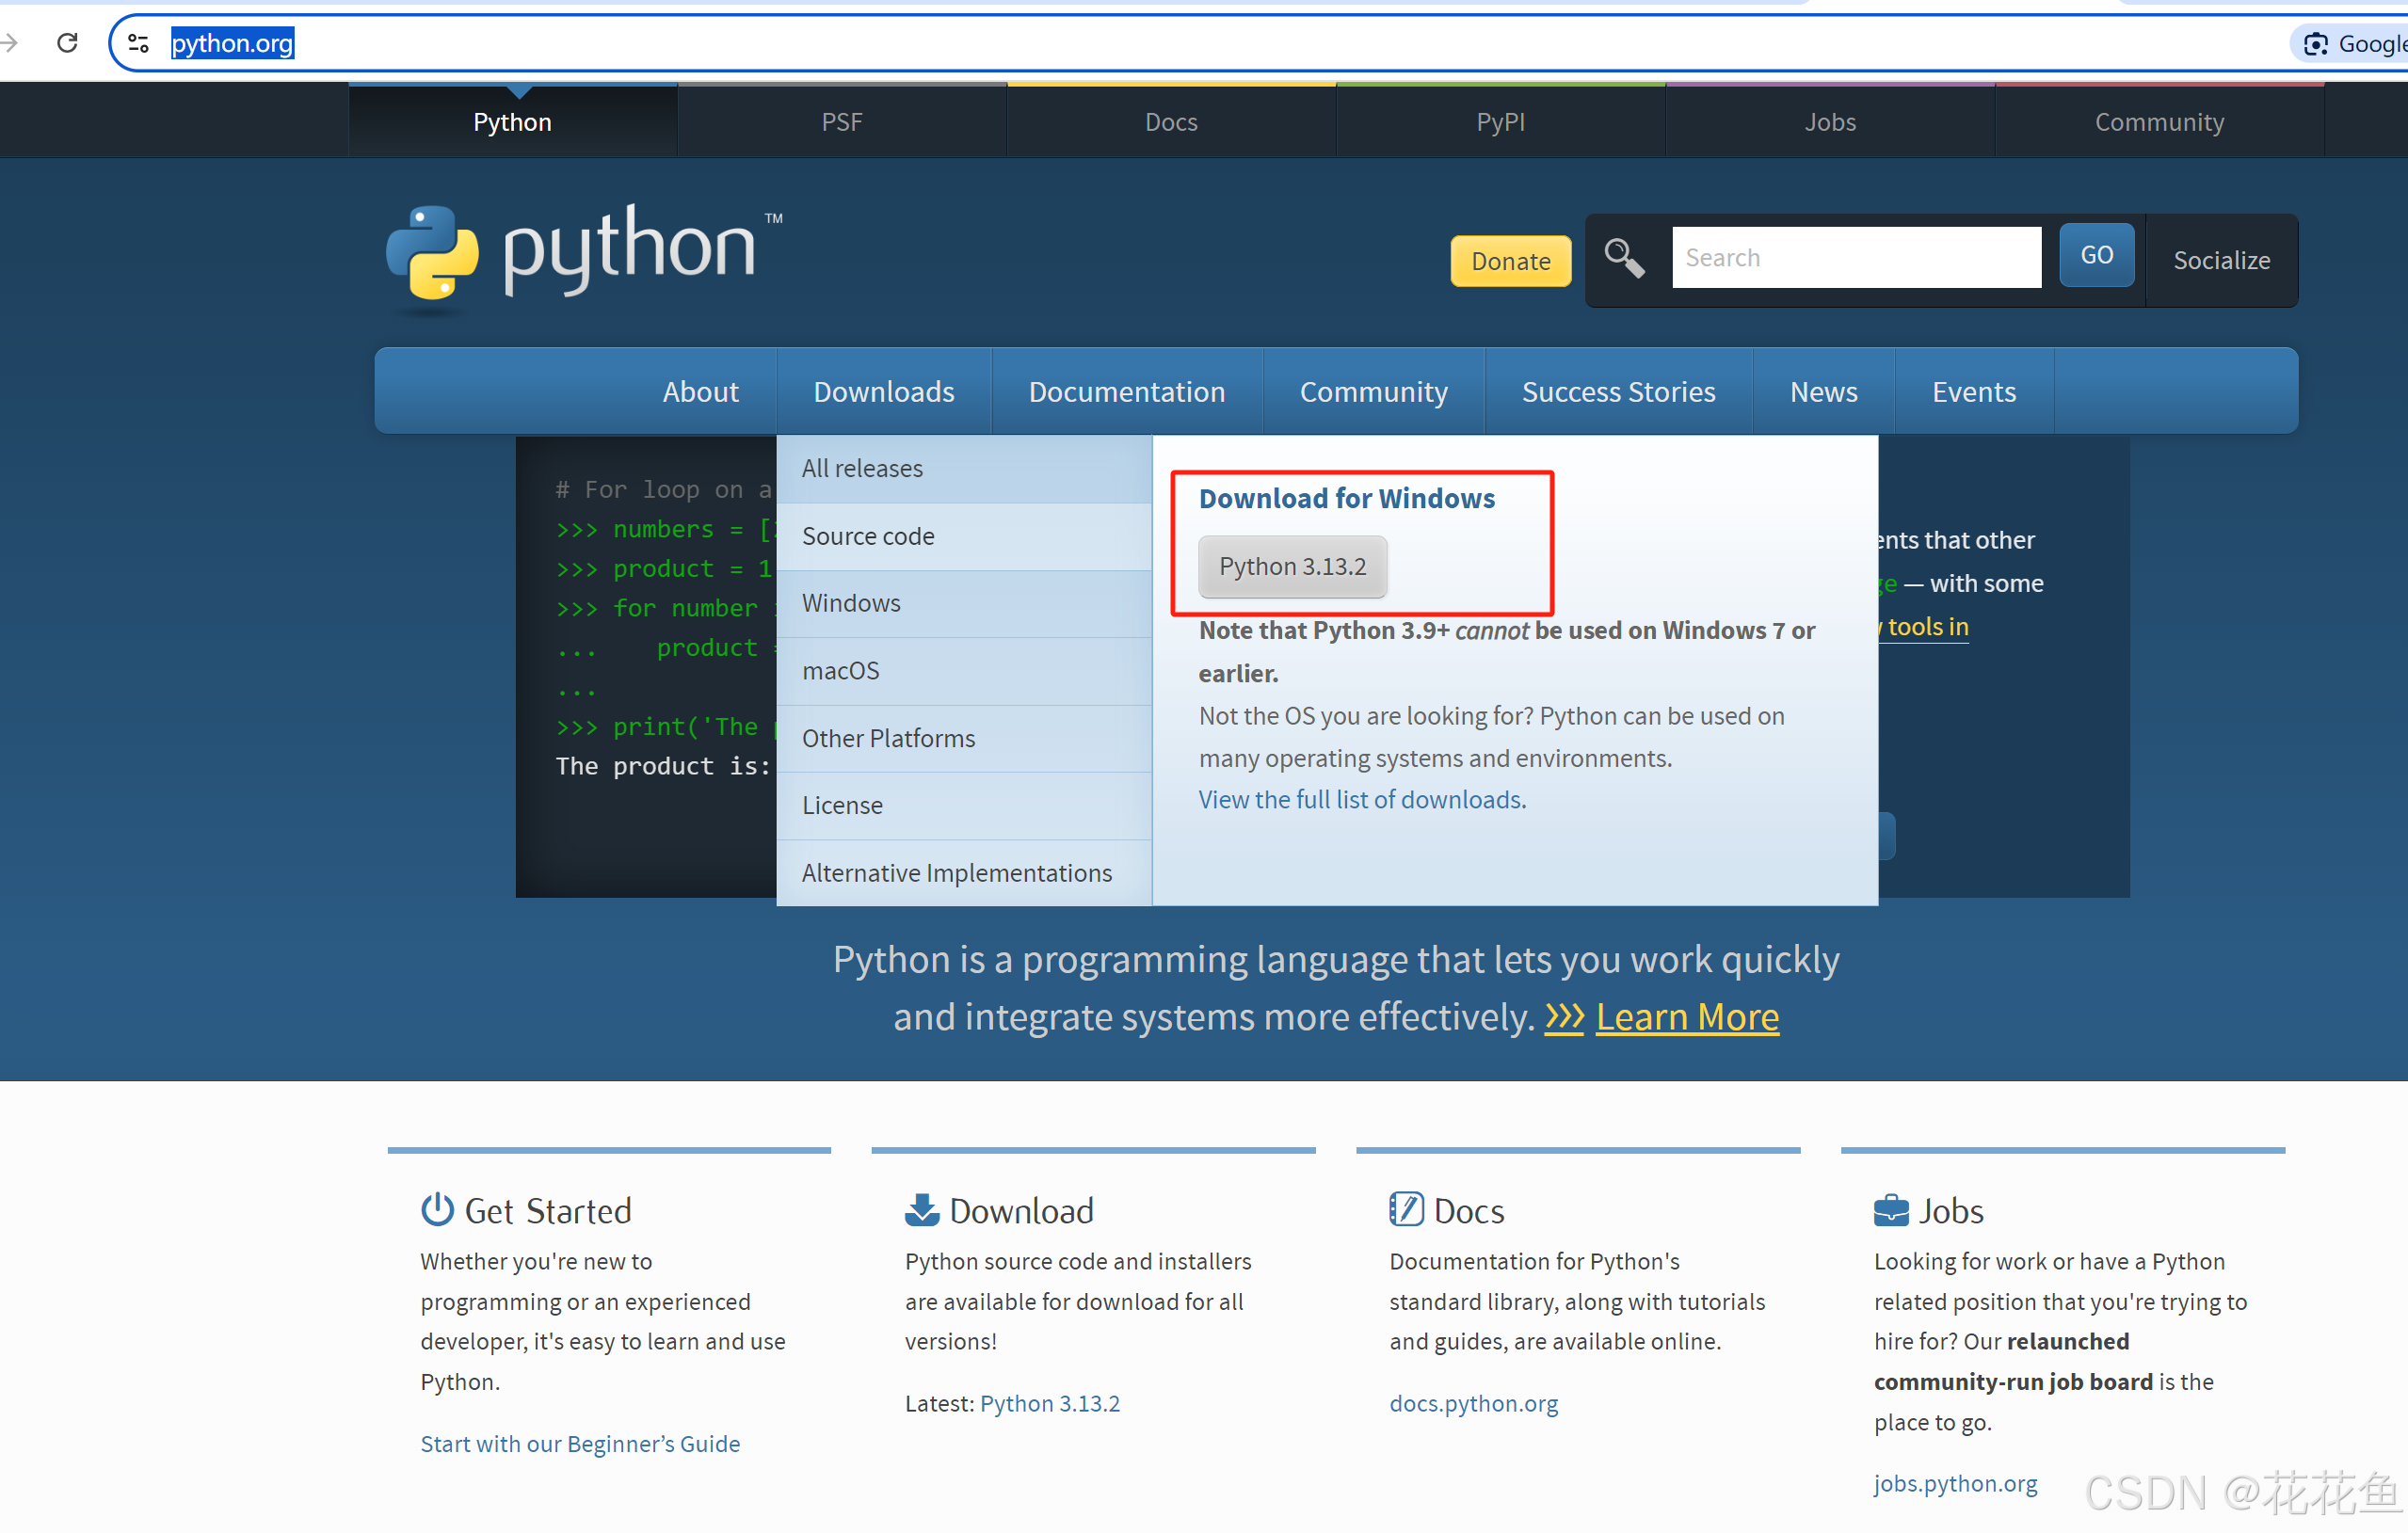
Task: Click the Get Started power icon
Action: coord(437,1209)
